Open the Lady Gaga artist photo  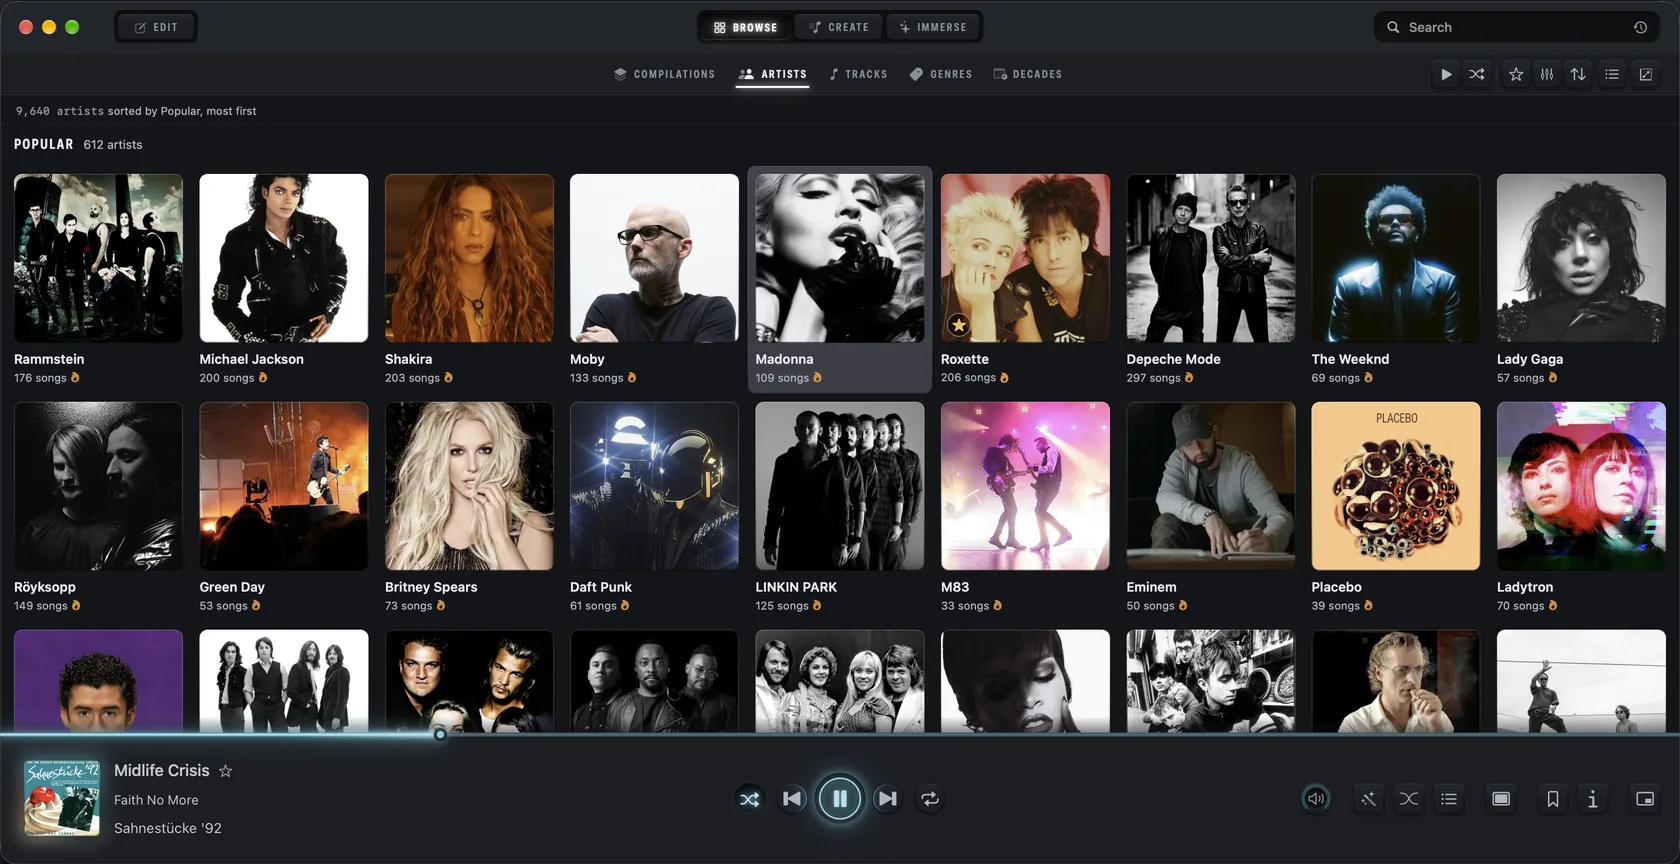pos(1581,258)
